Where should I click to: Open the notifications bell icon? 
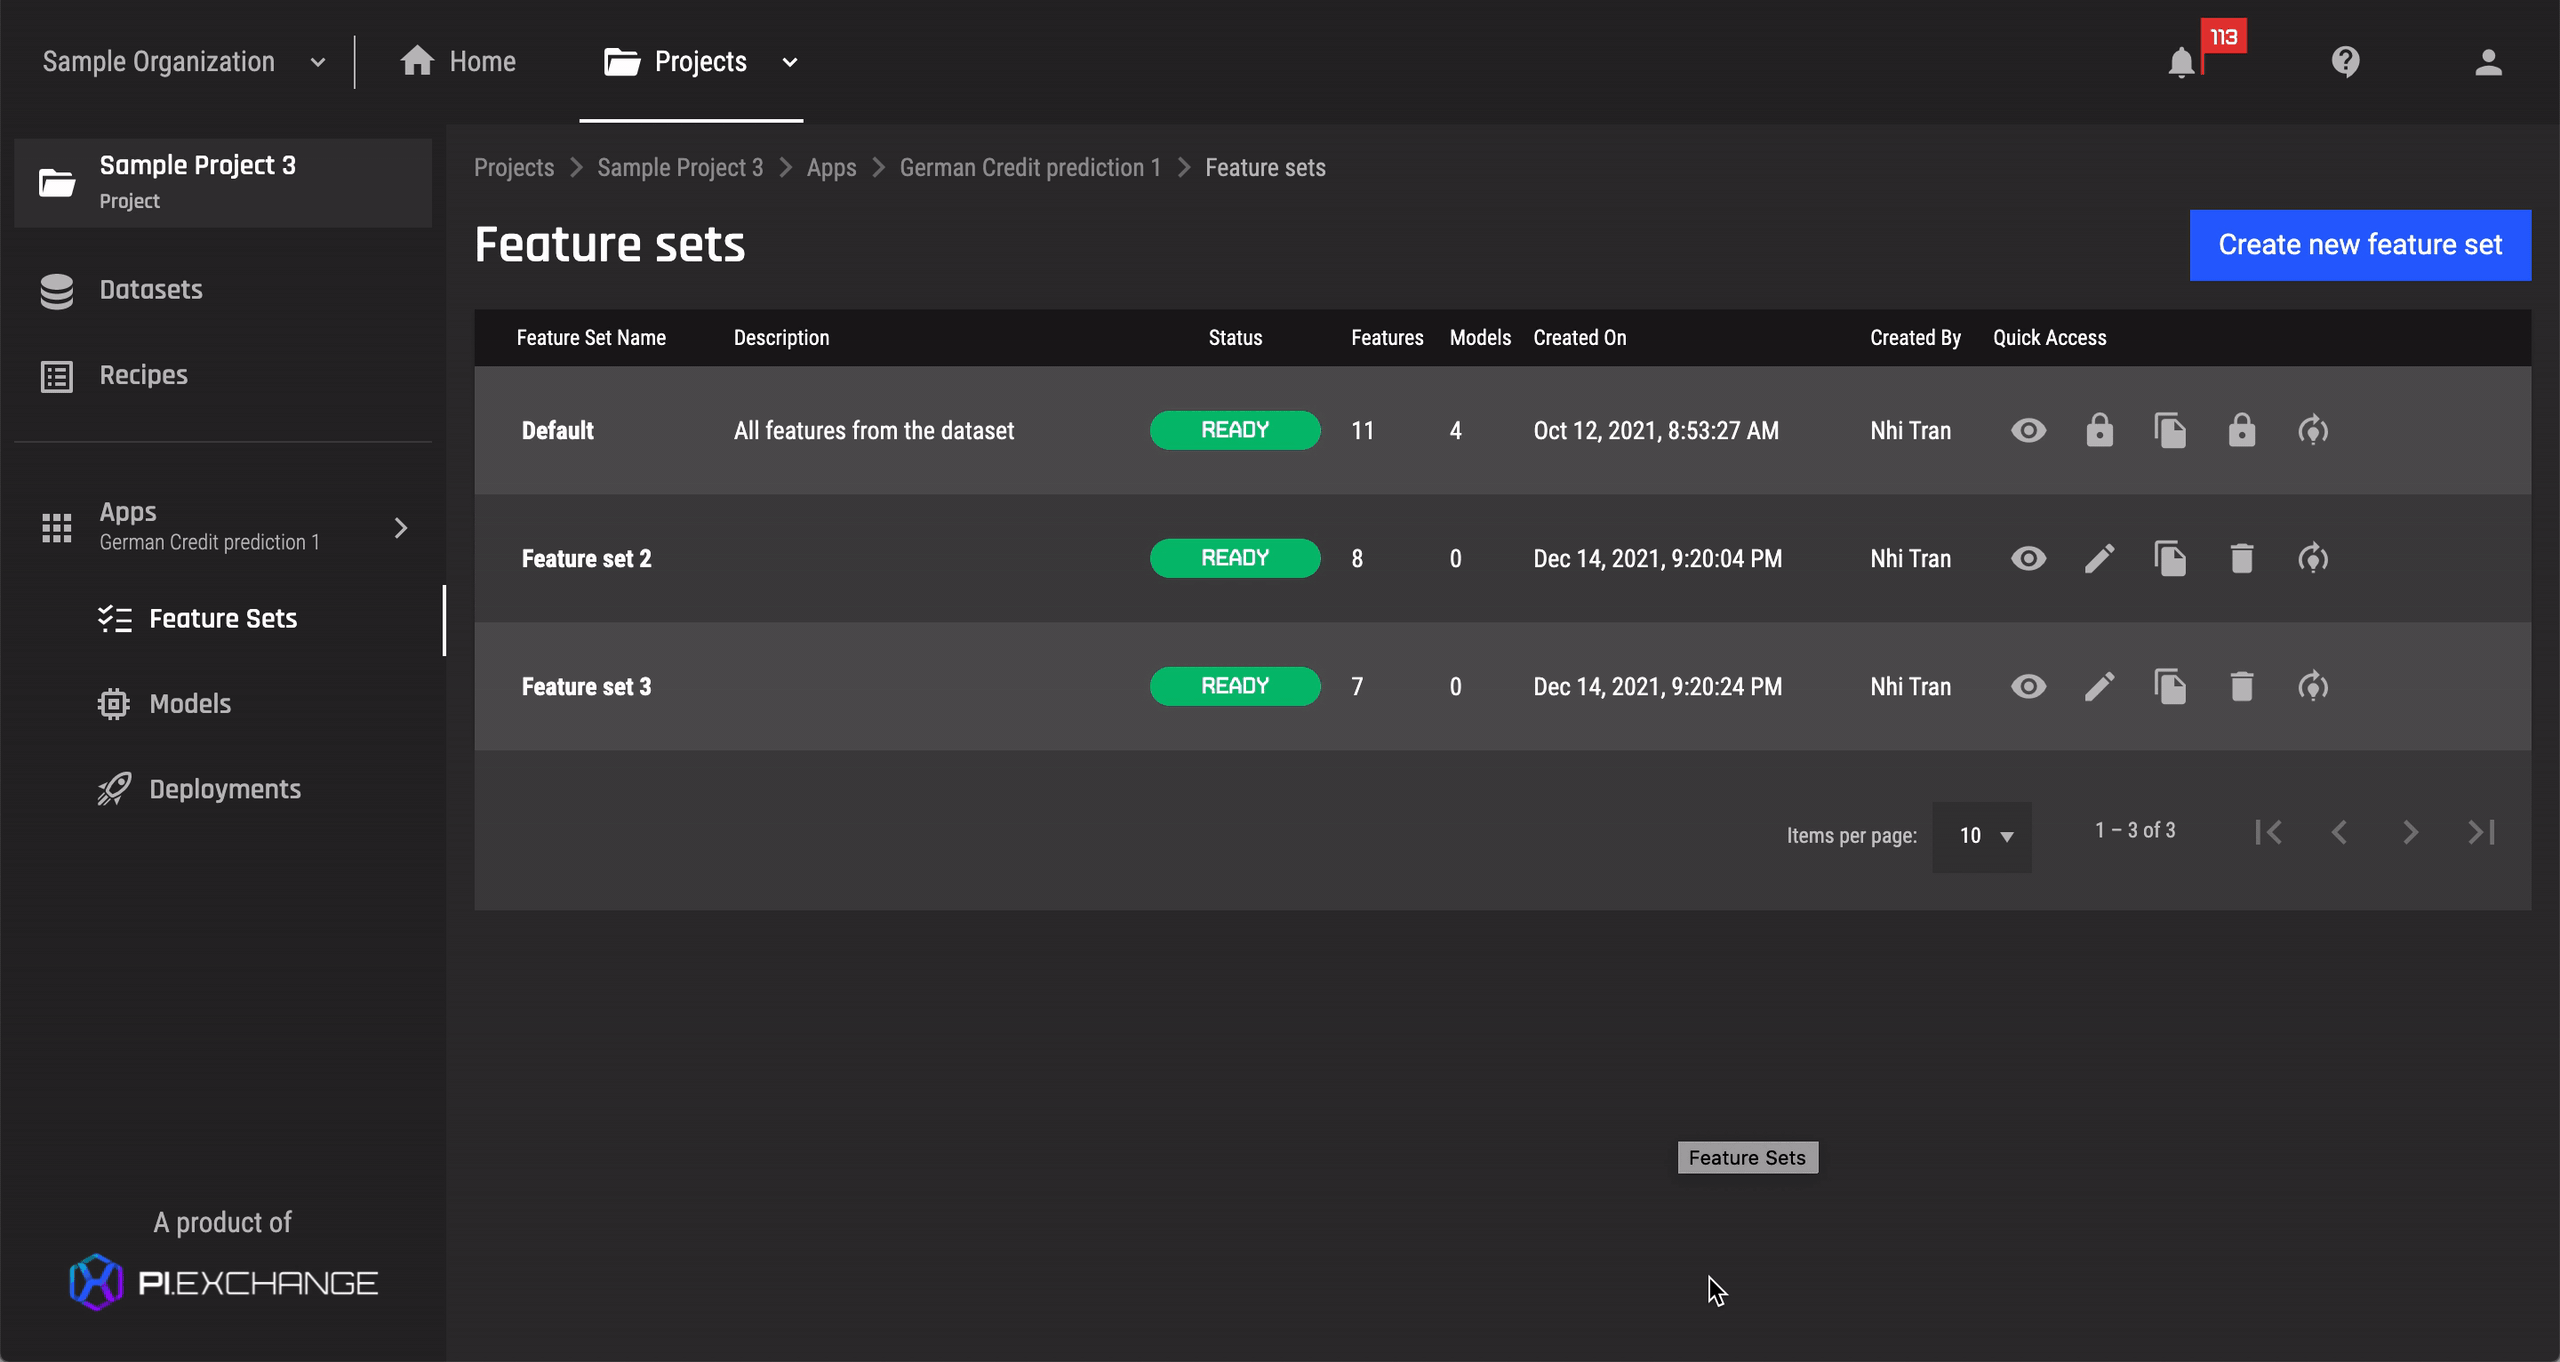pyautogui.click(x=2181, y=63)
